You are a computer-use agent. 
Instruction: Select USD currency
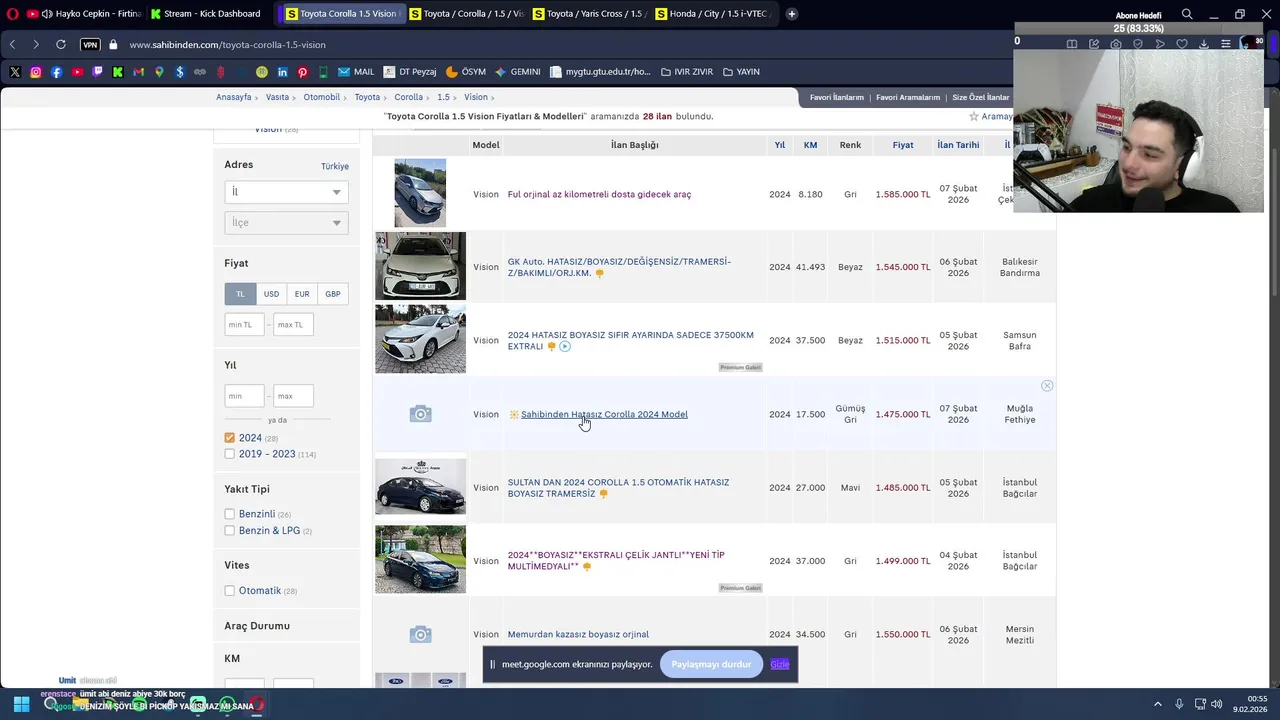271,294
